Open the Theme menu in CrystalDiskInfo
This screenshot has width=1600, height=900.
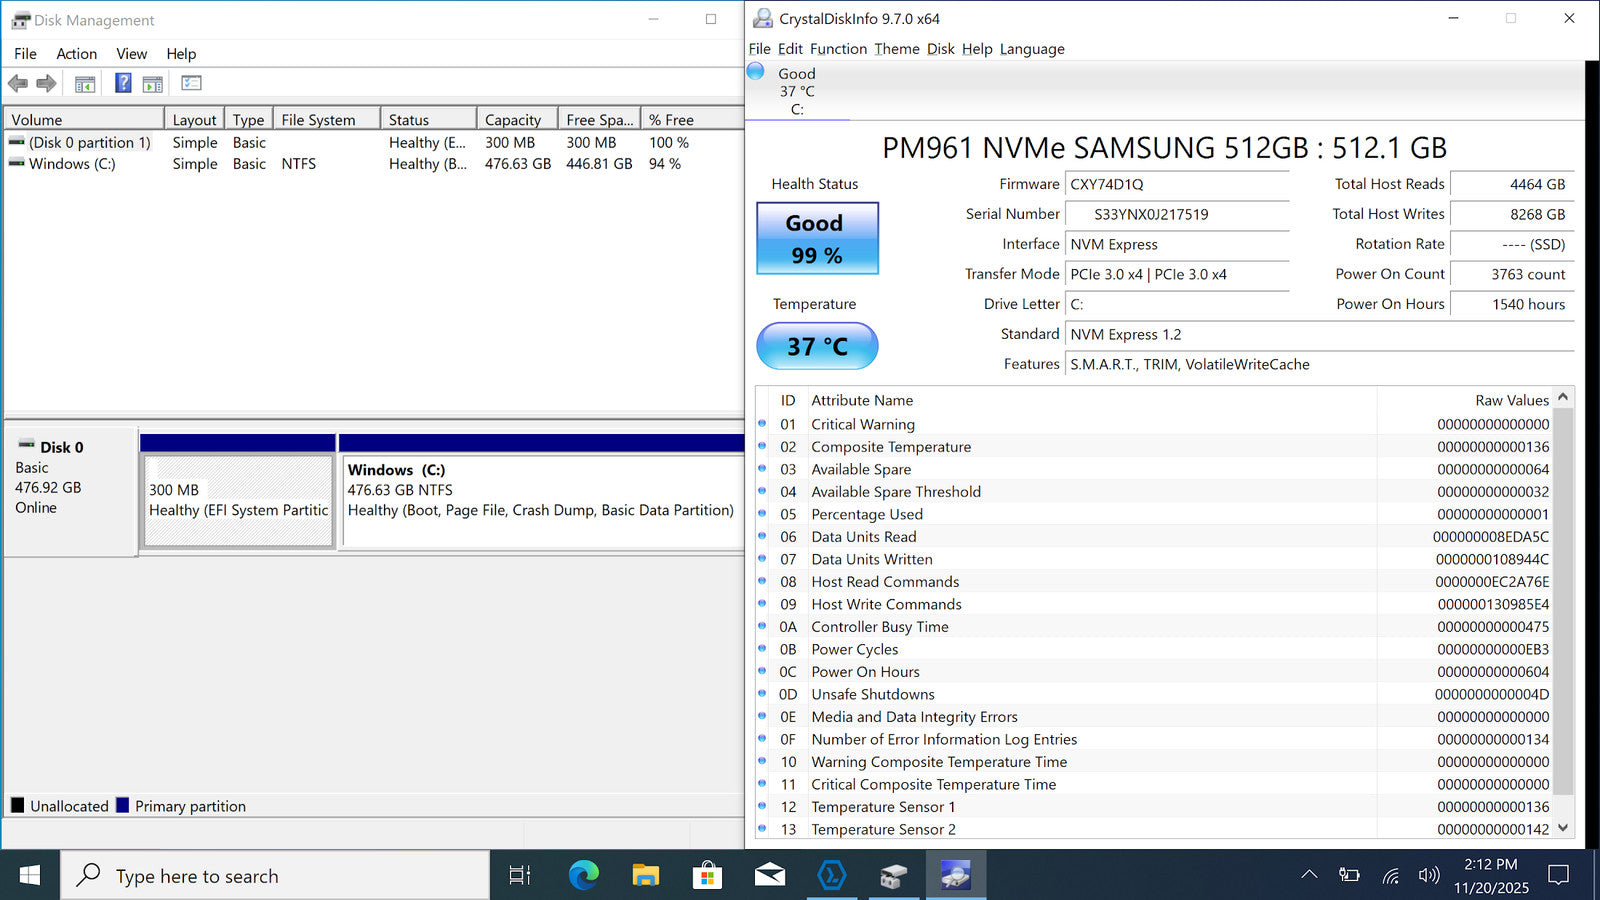(x=896, y=49)
